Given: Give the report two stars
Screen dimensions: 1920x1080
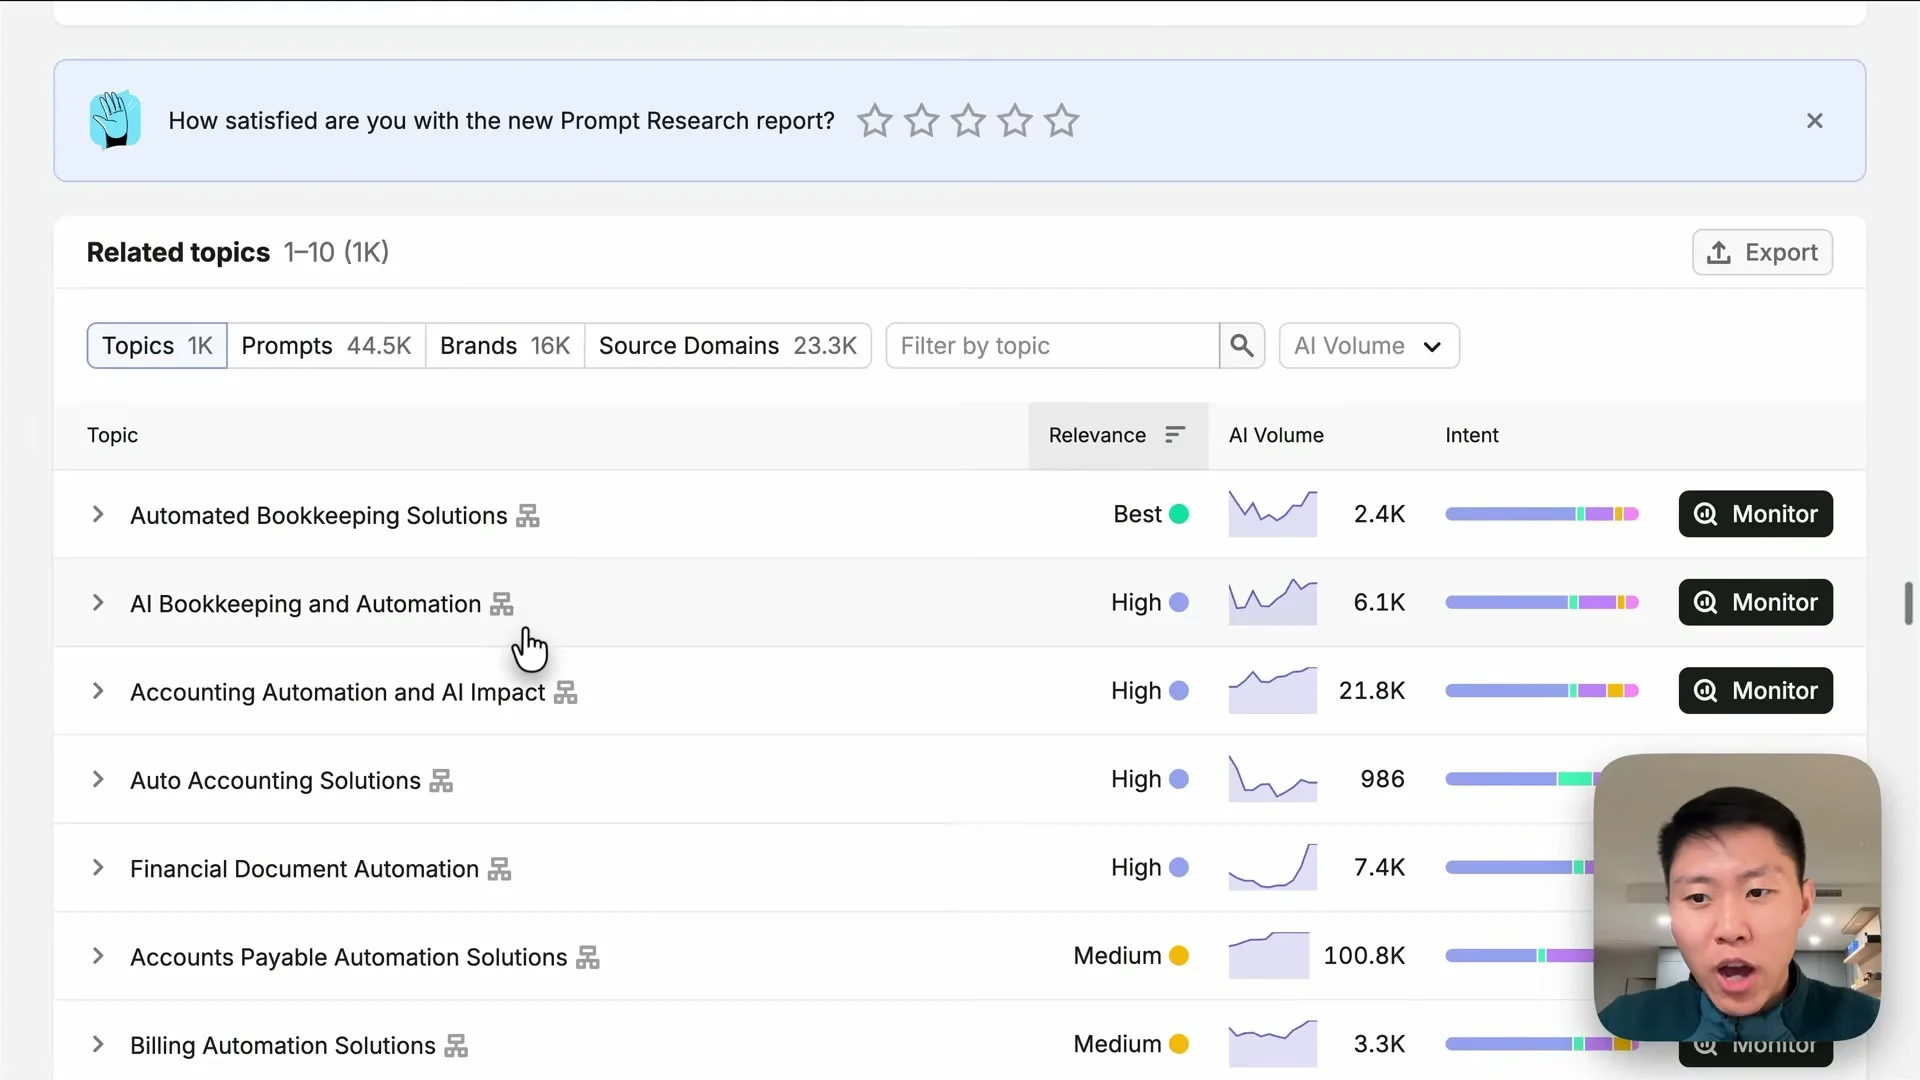Looking at the screenshot, I should click(x=921, y=121).
